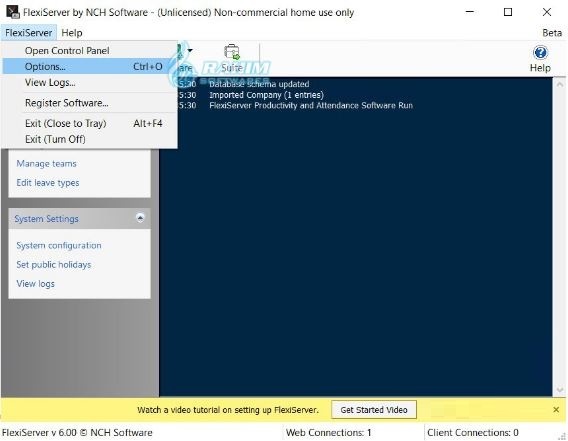Image resolution: width=568 pixels, height=441 pixels.
Task: Select Options... from the menu
Action: click(x=89, y=67)
